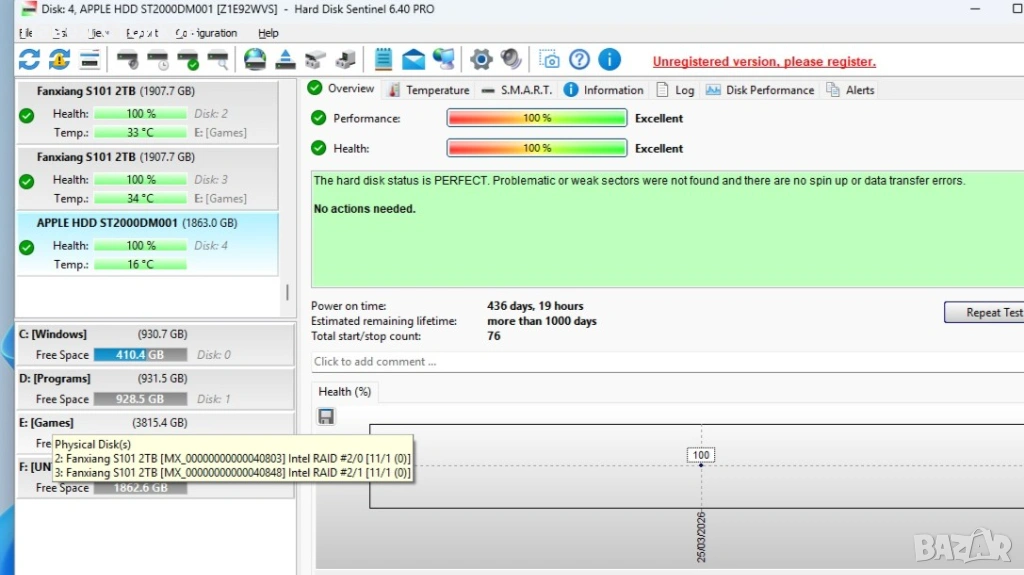Open the blue question mark help icon

pyautogui.click(x=579, y=60)
